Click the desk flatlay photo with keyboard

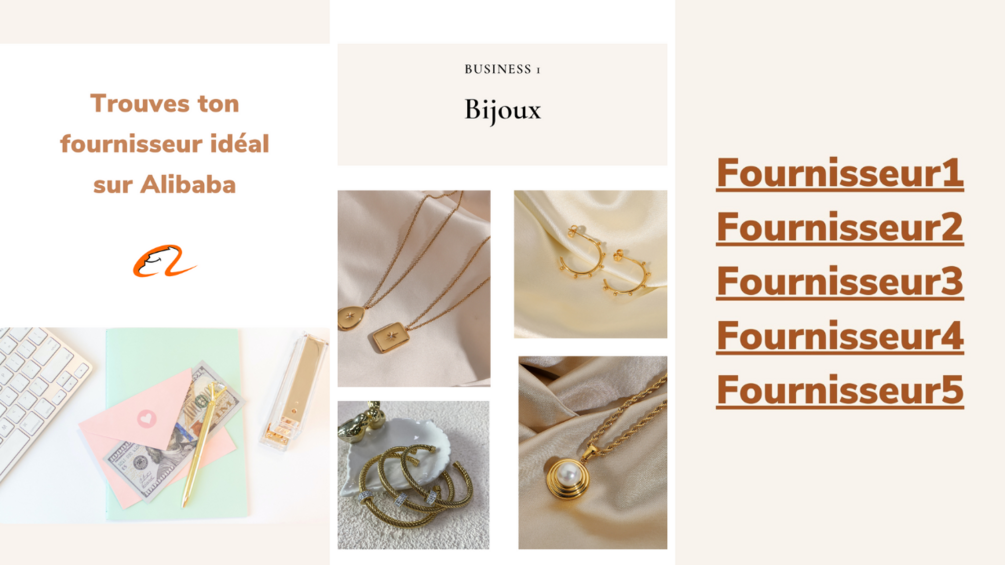tap(165, 425)
